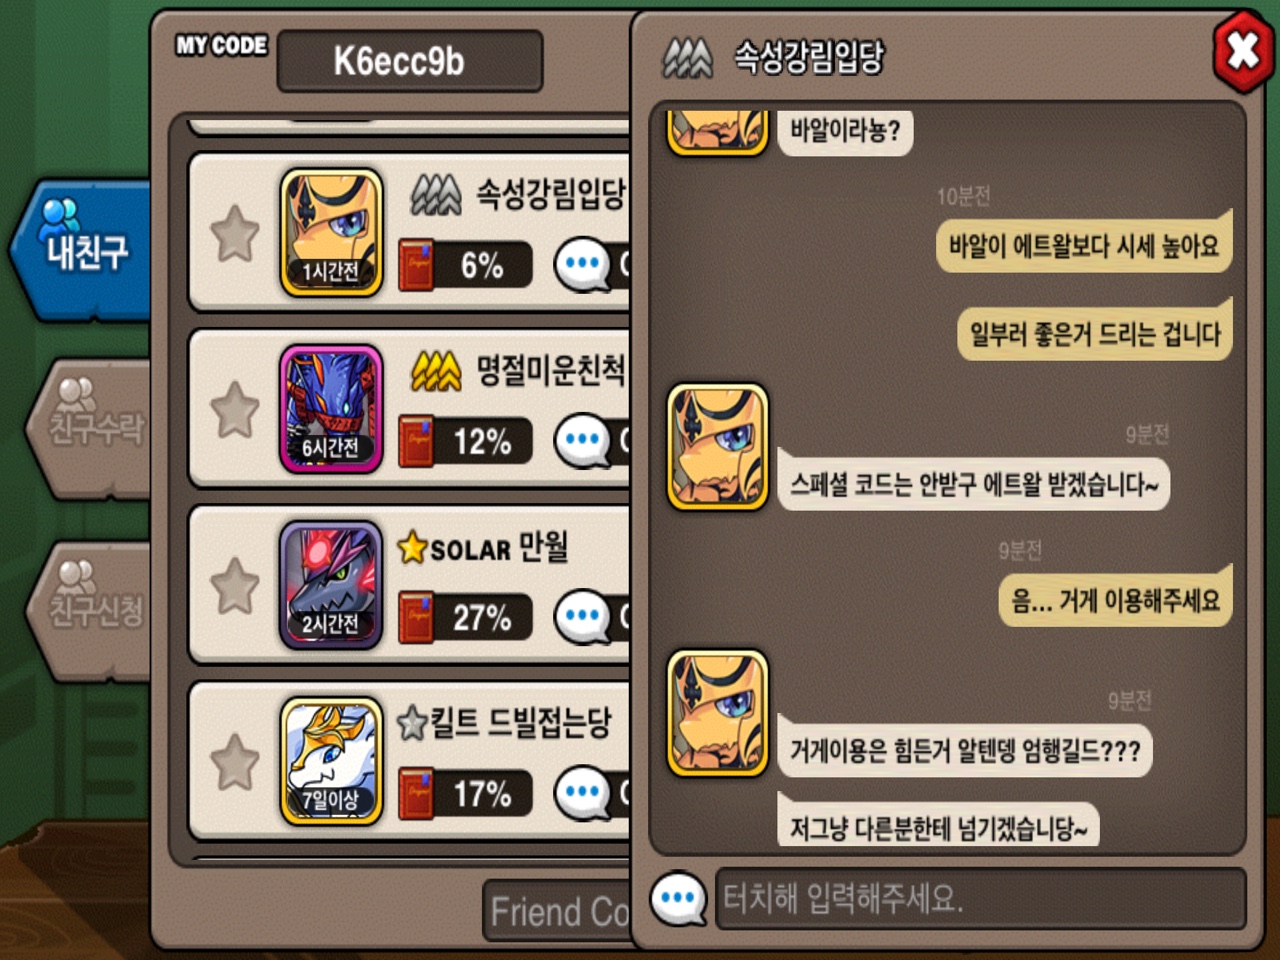The height and width of the screenshot is (960, 1280).
Task: Click the Friend Code button
Action: tap(558, 911)
